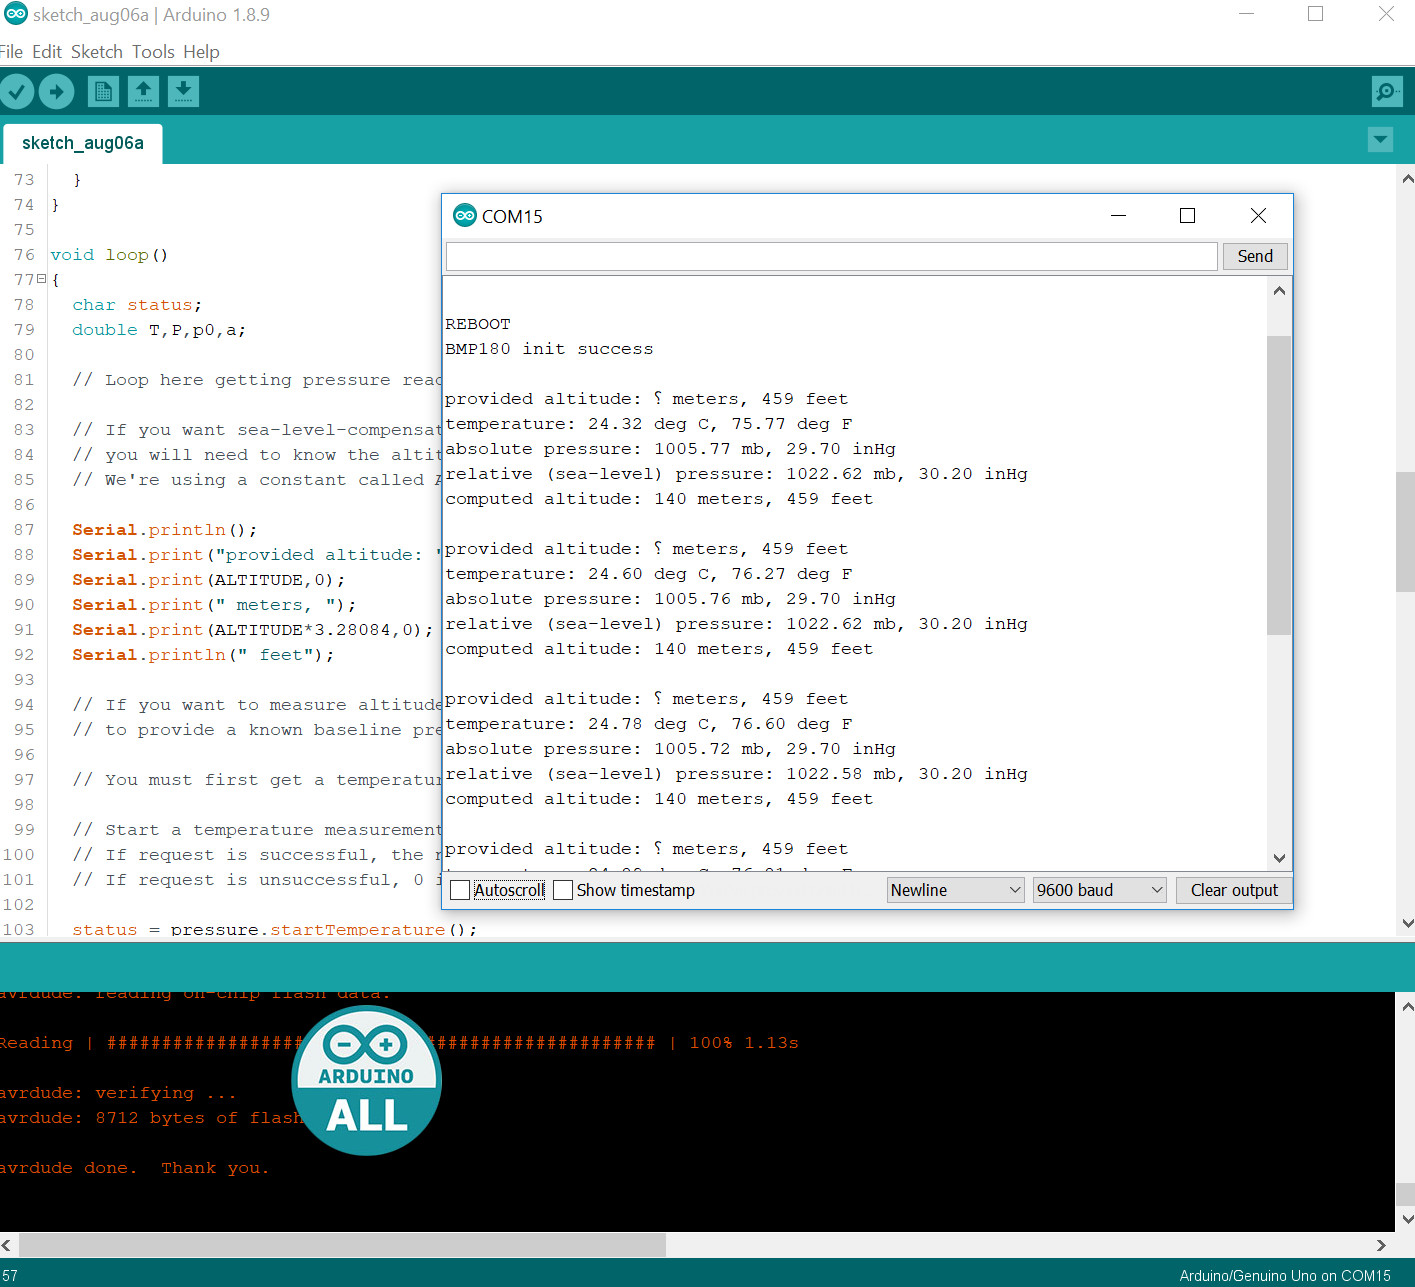Click 'double T,P,p0,a;' on line 79
This screenshot has height=1287, width=1415.
pyautogui.click(x=159, y=330)
